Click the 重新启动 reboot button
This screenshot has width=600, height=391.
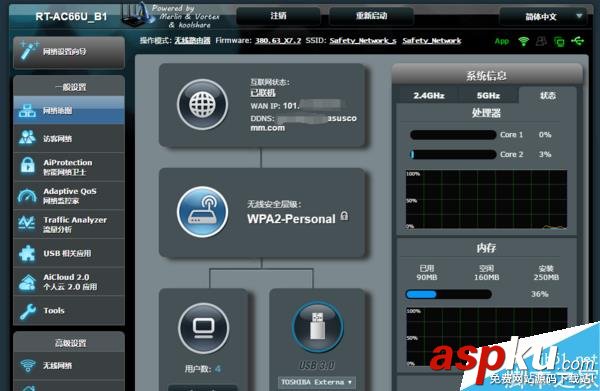coord(371,16)
